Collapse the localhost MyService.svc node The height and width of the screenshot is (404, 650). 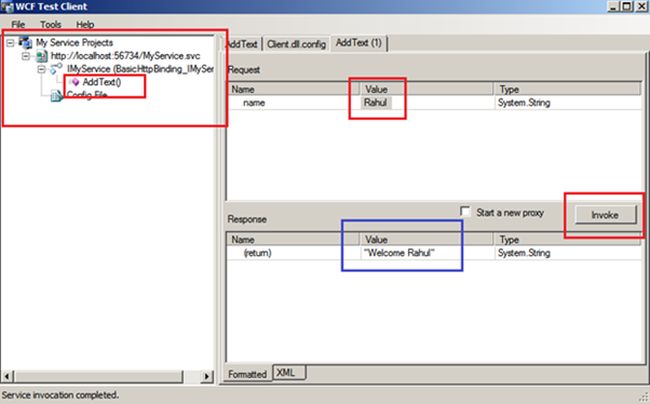[x=26, y=56]
